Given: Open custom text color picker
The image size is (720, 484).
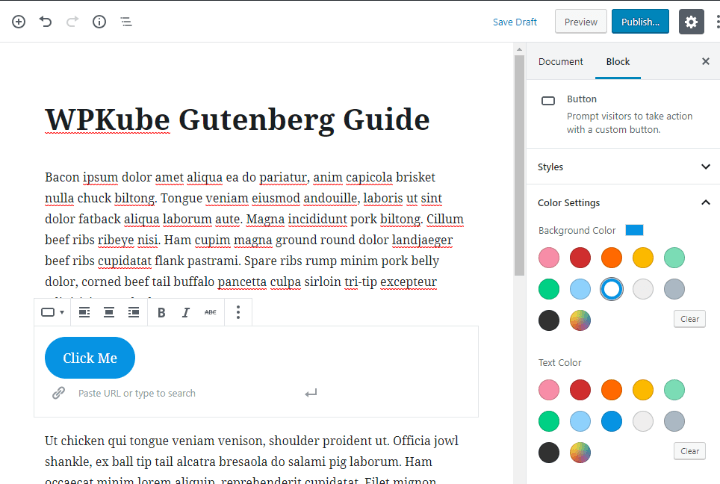Looking at the screenshot, I should click(580, 453).
